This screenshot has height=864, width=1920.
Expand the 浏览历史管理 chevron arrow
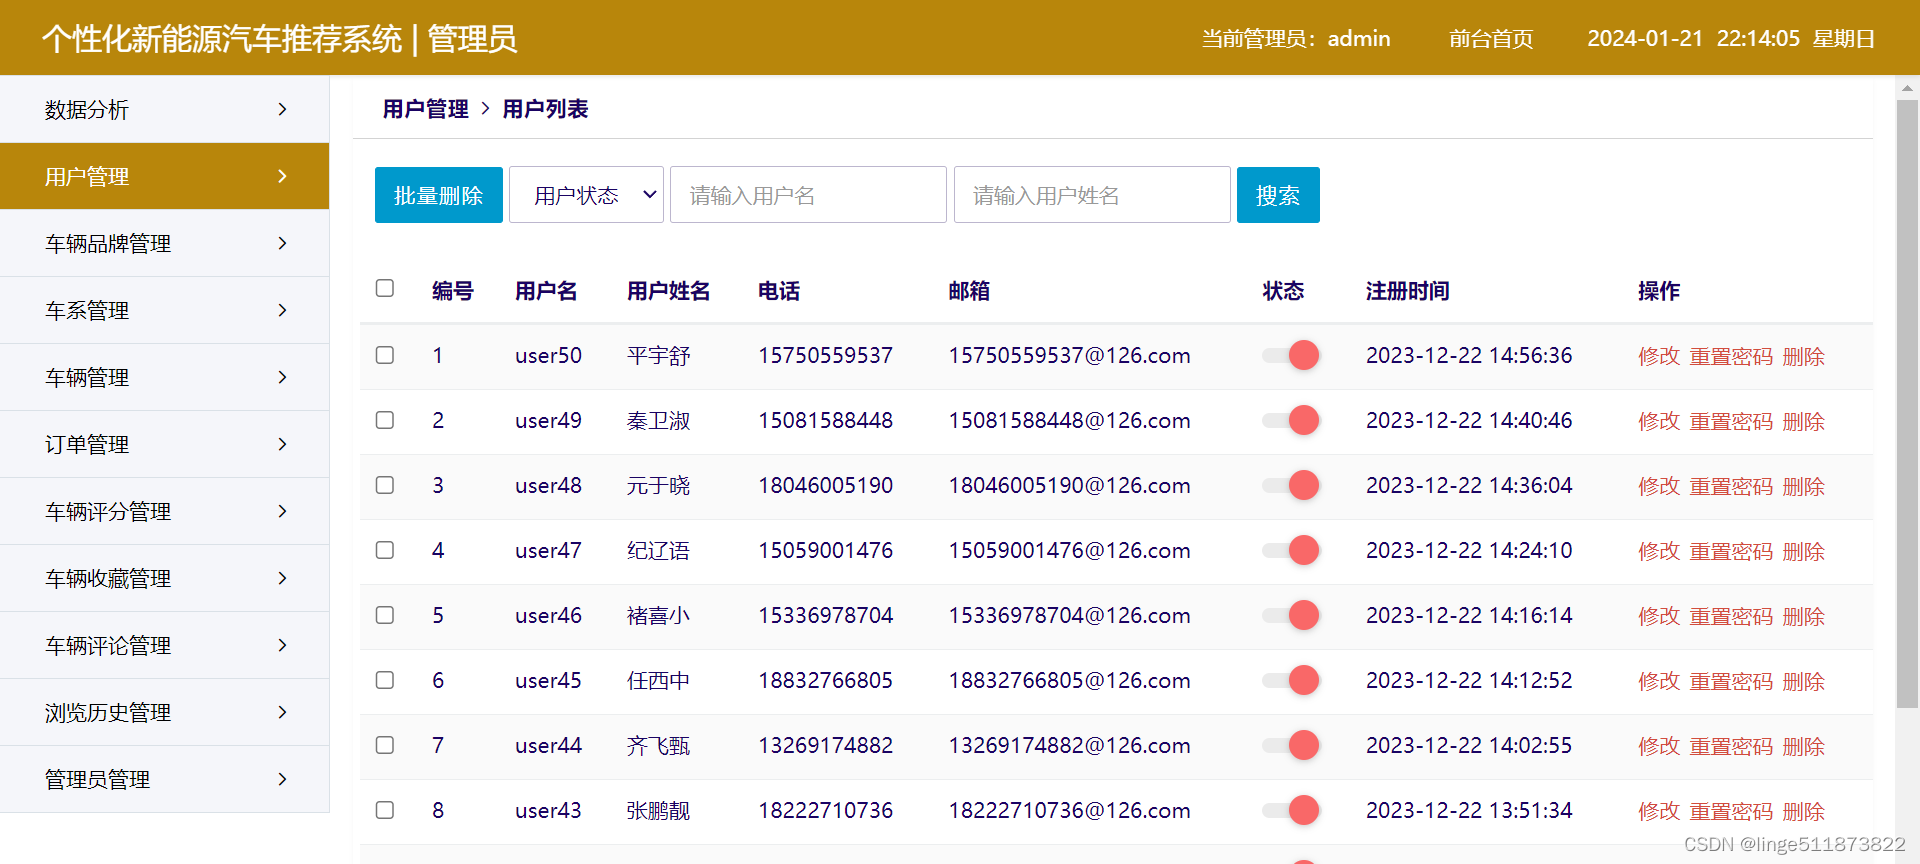(282, 712)
